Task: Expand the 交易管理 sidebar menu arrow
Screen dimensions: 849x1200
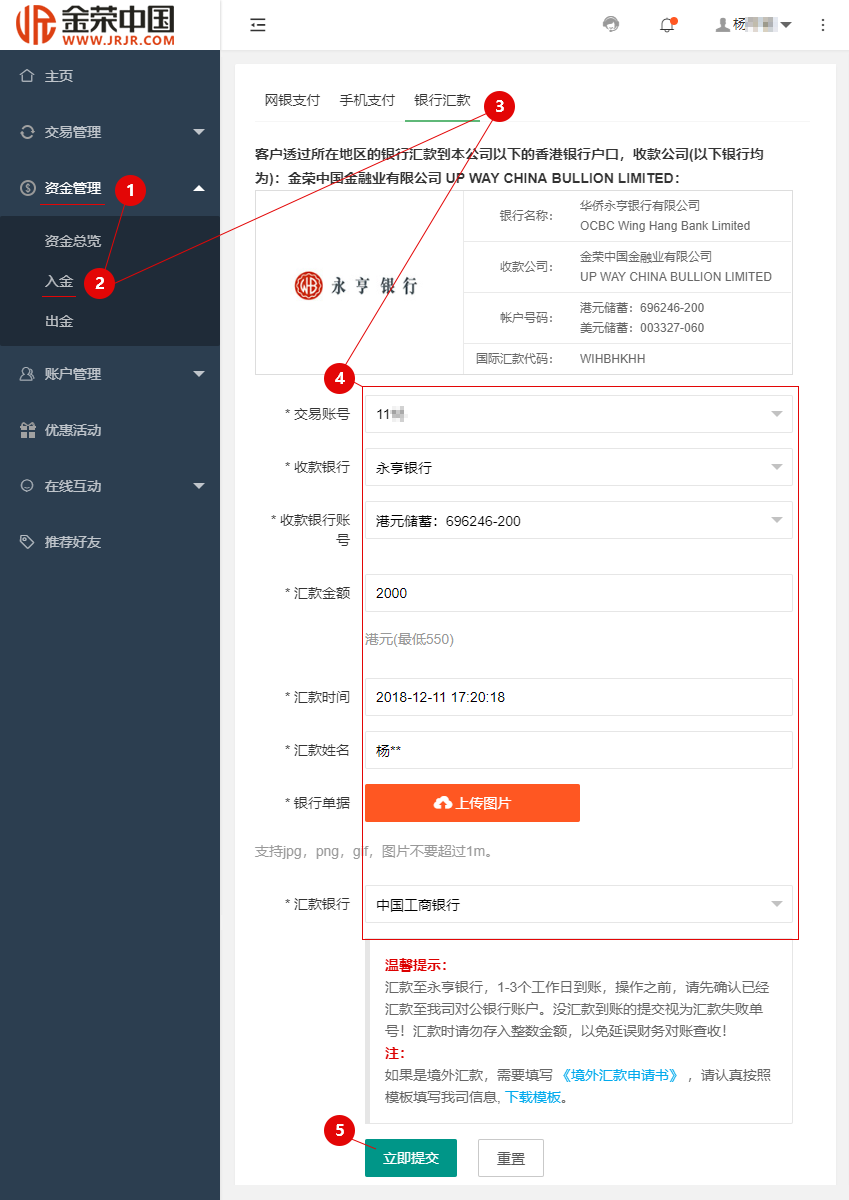Action: [x=199, y=132]
